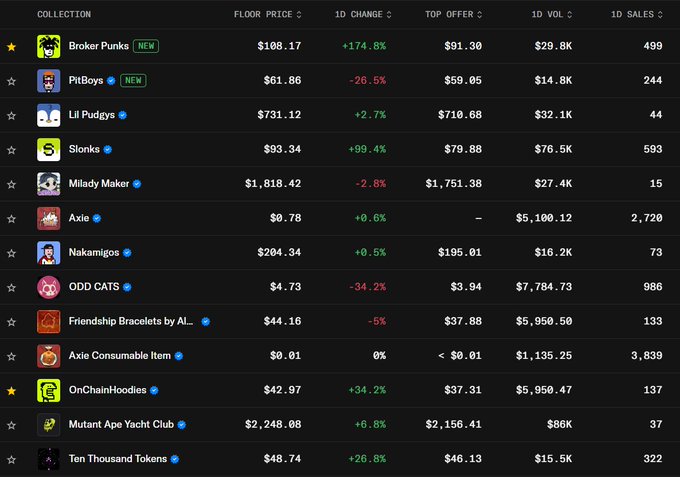Sort by Floor Price column
The width and height of the screenshot is (680, 477).
point(268,14)
